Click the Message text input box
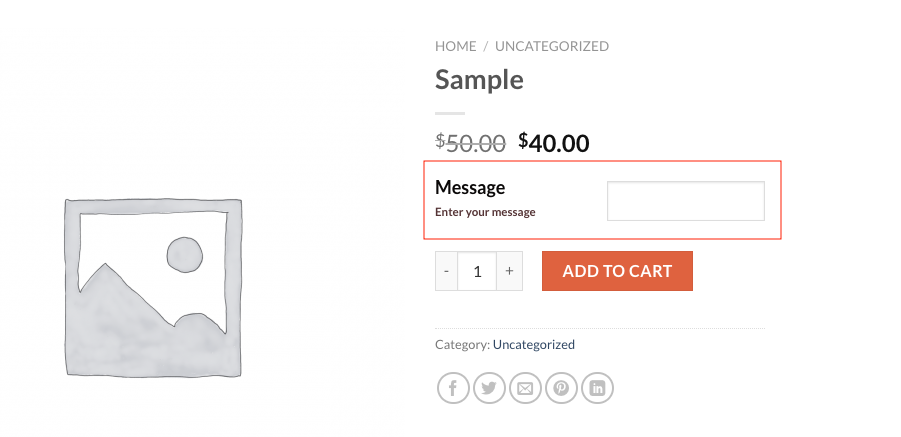This screenshot has width=901, height=437. coord(686,201)
